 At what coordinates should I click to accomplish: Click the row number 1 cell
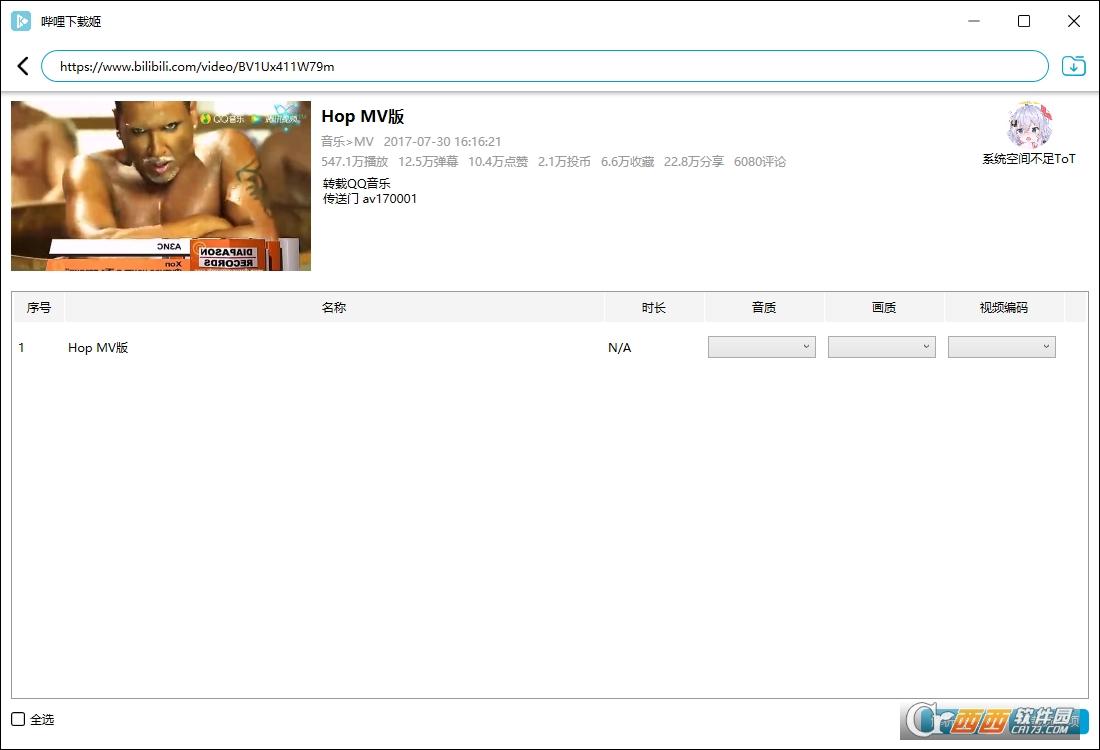22,347
